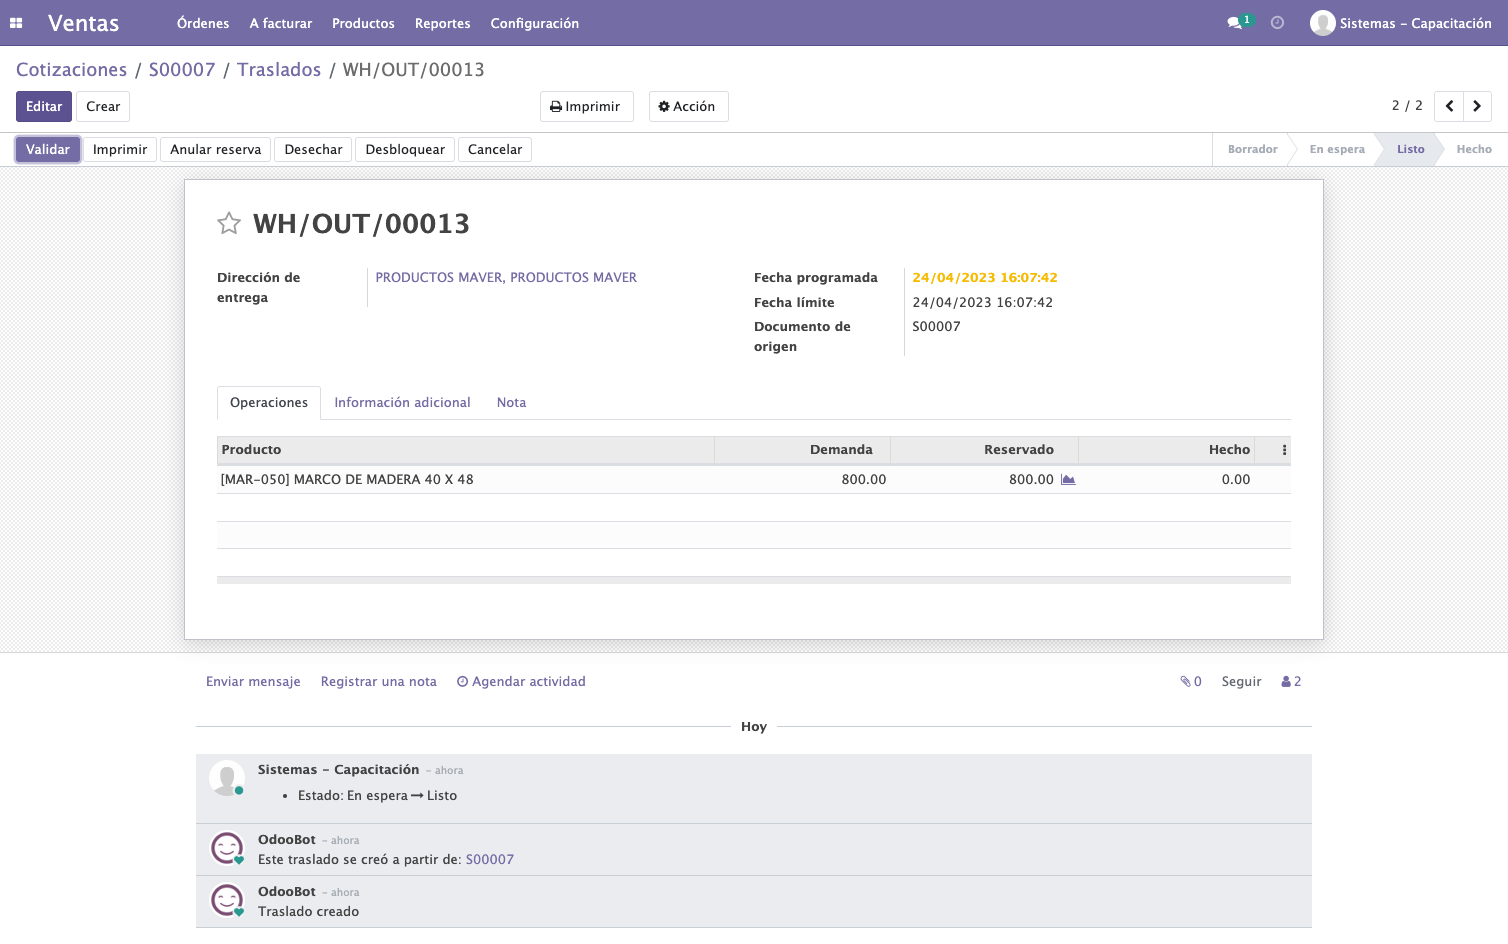Open the table column options kebab icon

pos(1284,450)
